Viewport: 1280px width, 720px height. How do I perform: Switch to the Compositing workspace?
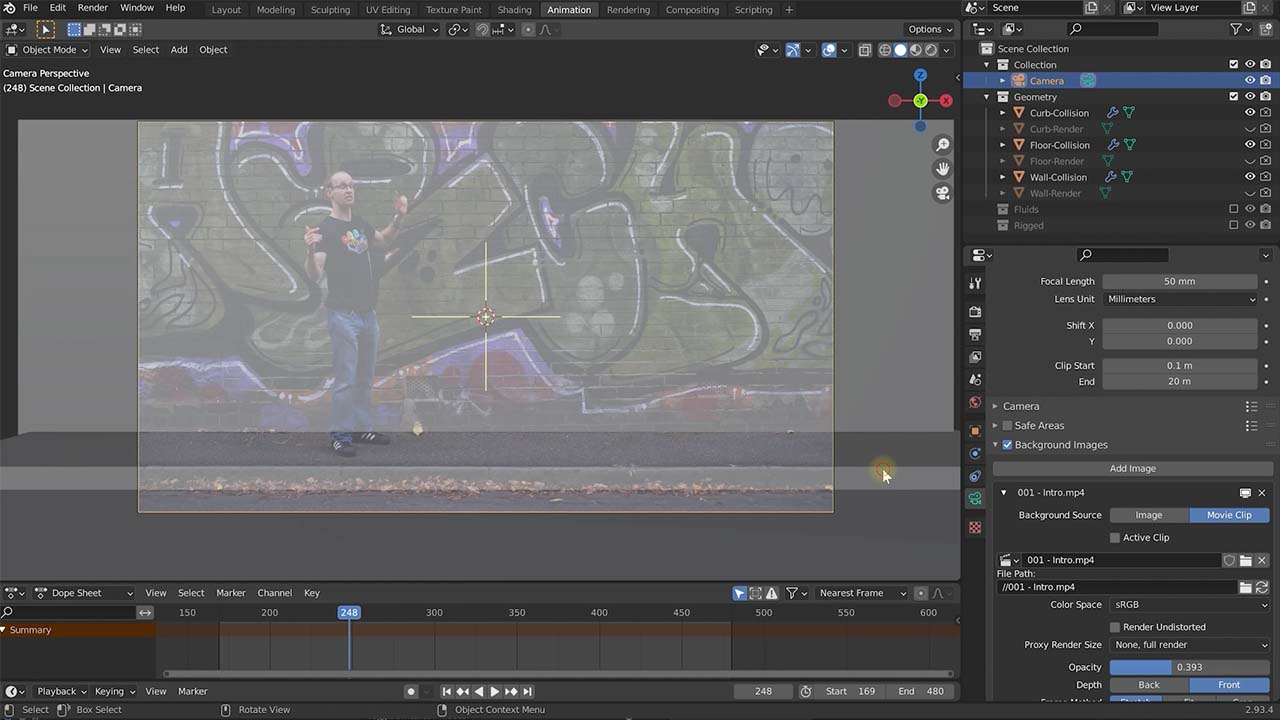click(692, 9)
